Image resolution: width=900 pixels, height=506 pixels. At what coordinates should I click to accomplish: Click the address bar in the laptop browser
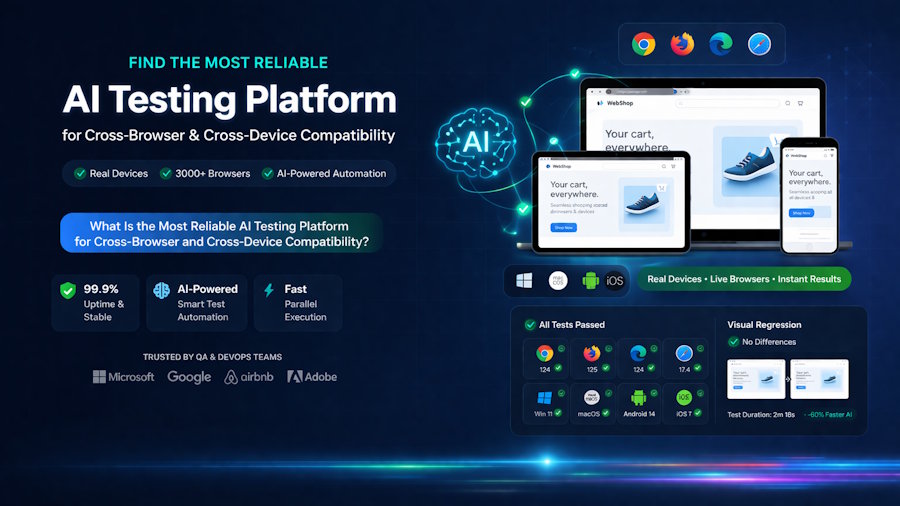point(643,91)
